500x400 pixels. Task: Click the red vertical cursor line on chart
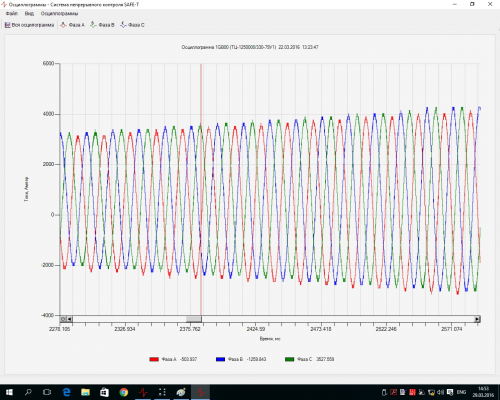pos(201,190)
